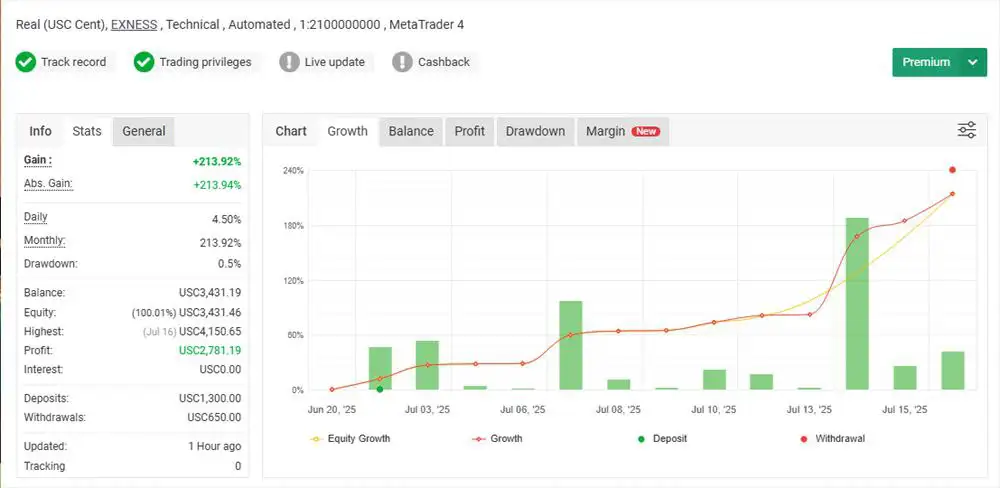The width and height of the screenshot is (1000, 488).
Task: Click the green deposit marker on chart
Action: [x=379, y=389]
